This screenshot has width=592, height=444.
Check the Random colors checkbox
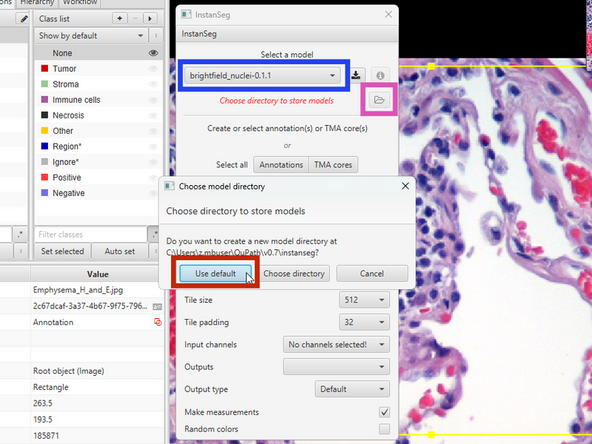coord(384,429)
